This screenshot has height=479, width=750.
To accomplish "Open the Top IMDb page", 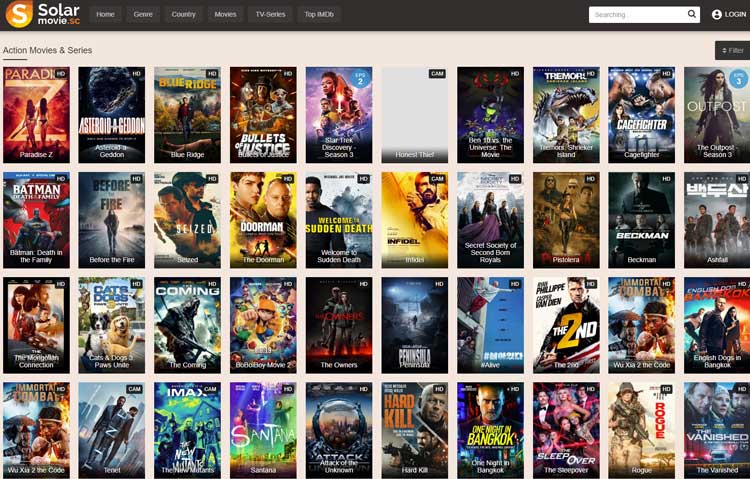I will click(x=319, y=14).
